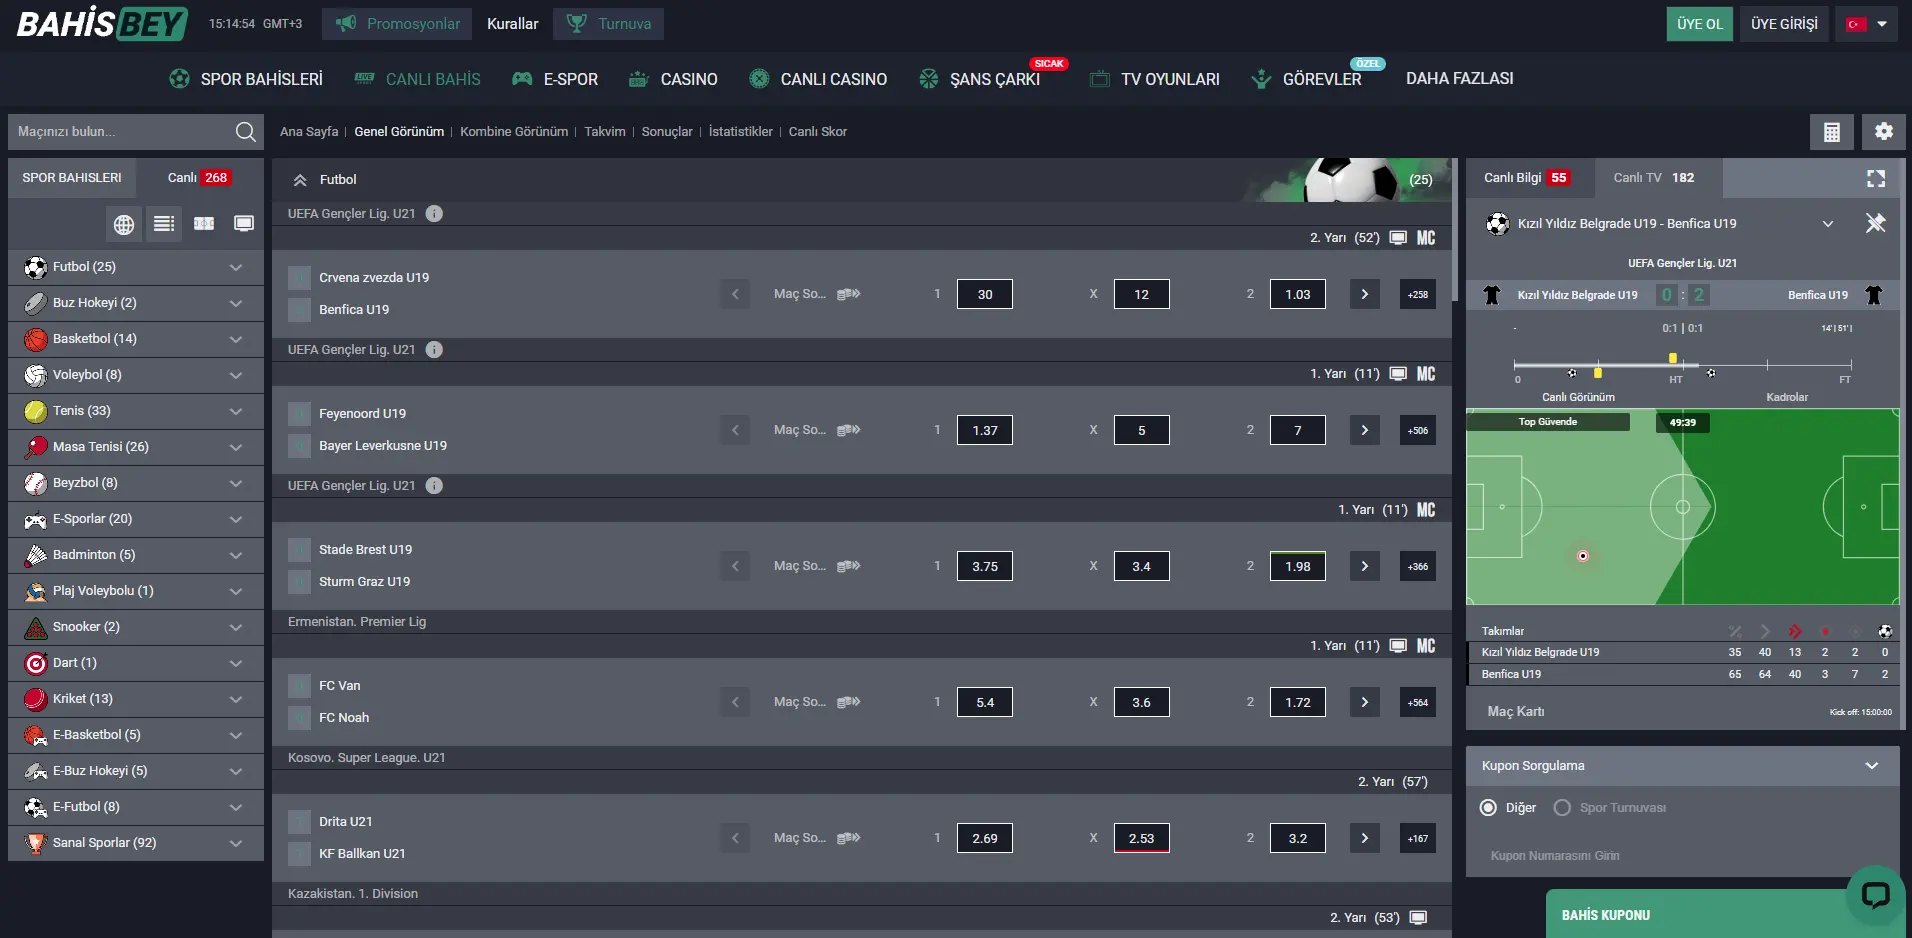Screen dimensions: 1912x938
Task: Click the Tenis ball sidebar icon
Action: tap(36, 411)
